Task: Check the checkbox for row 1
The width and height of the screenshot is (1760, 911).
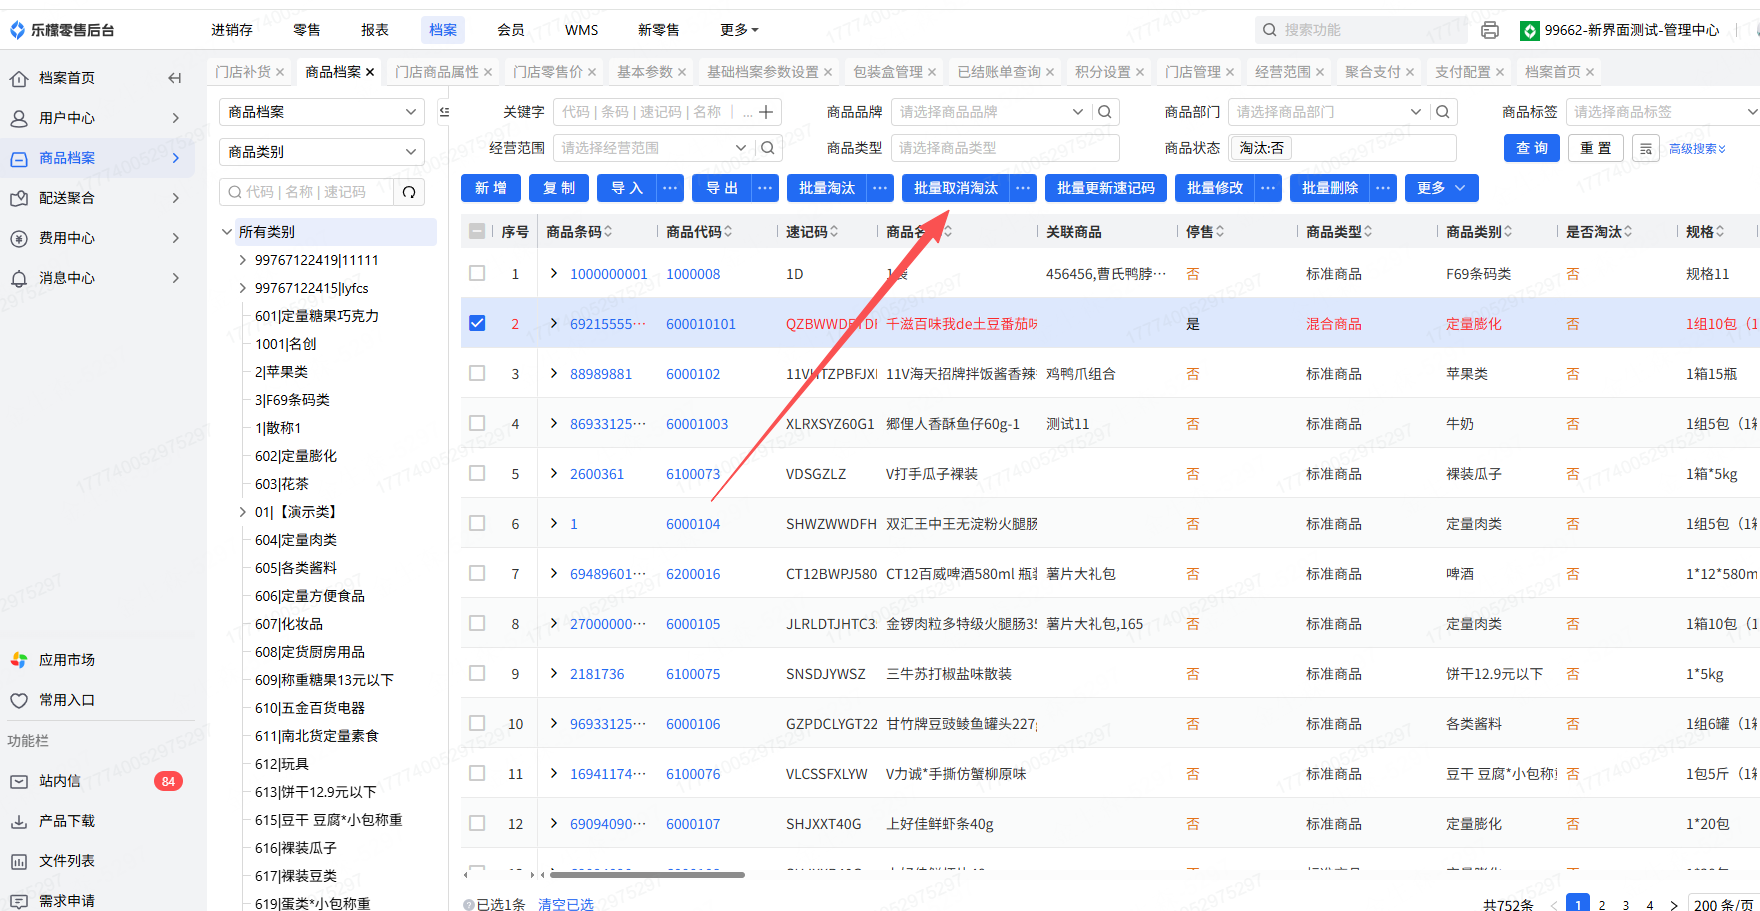Action: (x=477, y=273)
